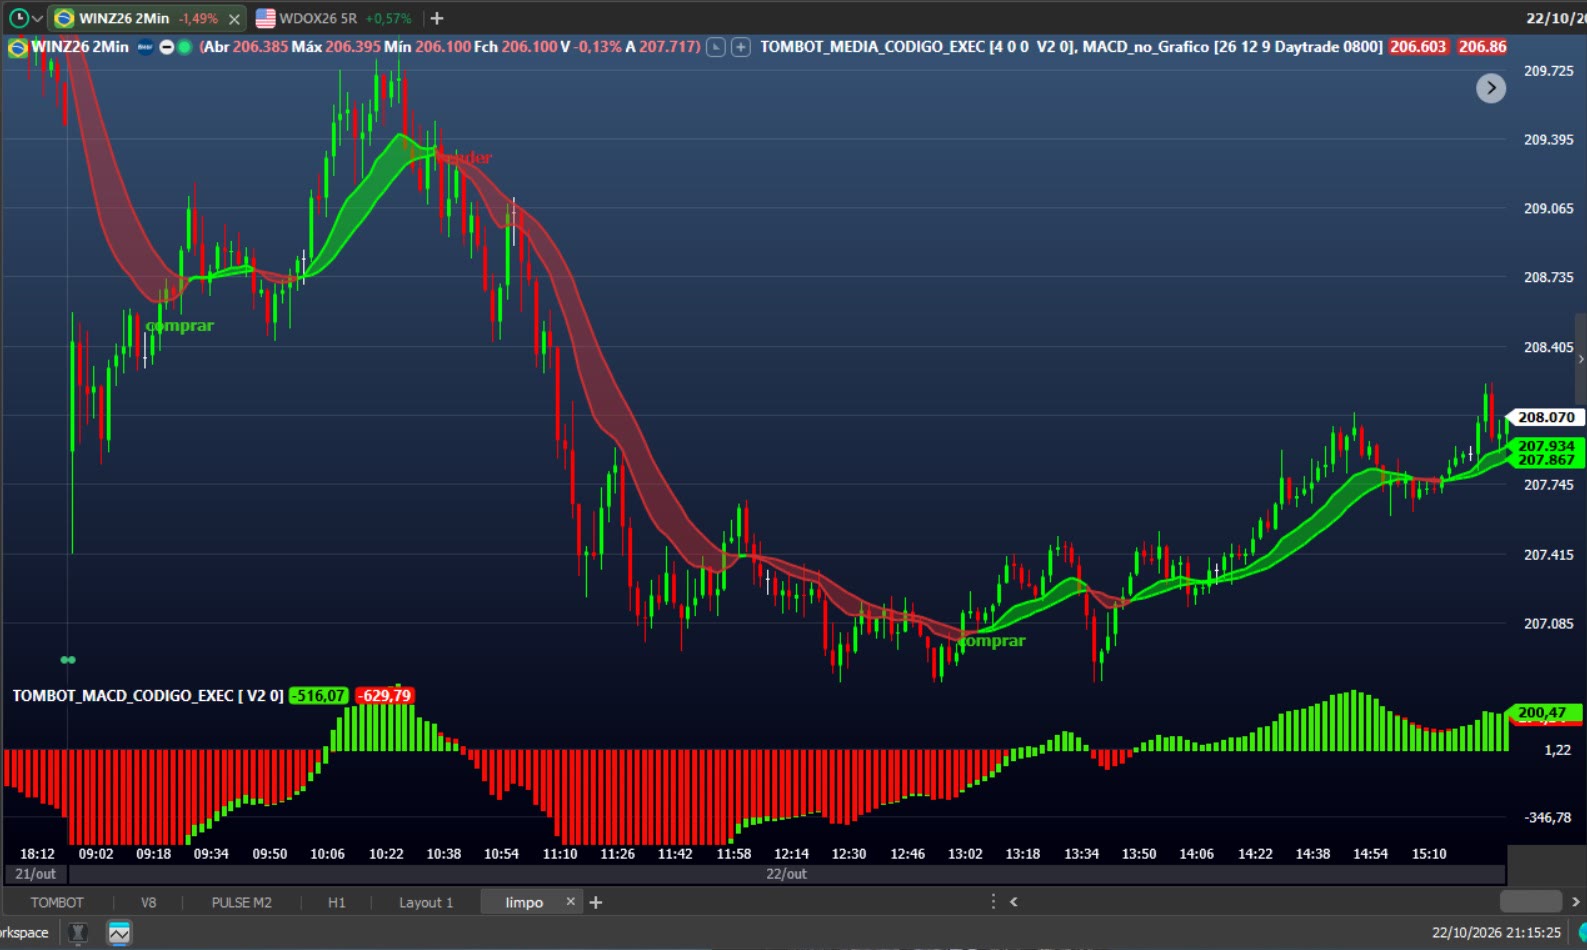Click the Brazil flag icon beside WINZ26 title
The height and width of the screenshot is (950, 1587).
(x=18, y=47)
